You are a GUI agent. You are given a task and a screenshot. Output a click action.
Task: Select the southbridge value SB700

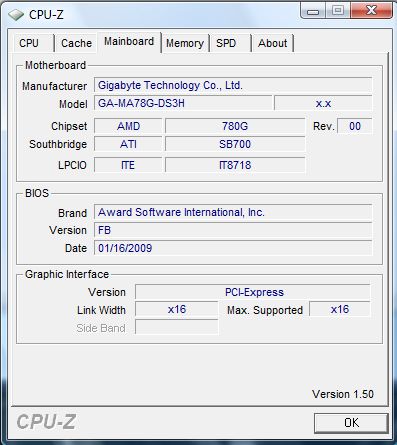pos(235,144)
